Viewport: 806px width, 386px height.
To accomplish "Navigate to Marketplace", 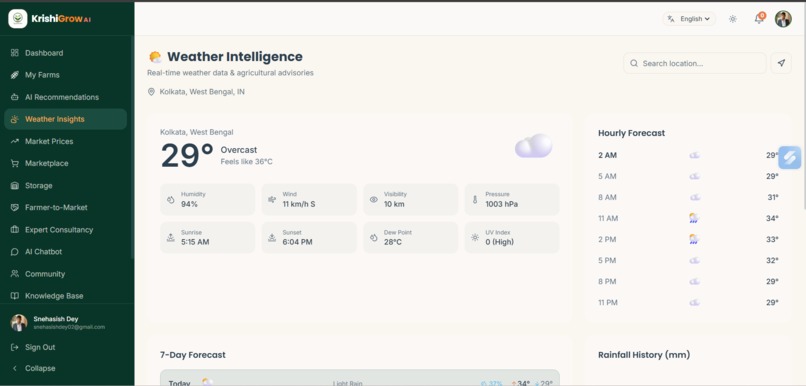I will [65, 163].
